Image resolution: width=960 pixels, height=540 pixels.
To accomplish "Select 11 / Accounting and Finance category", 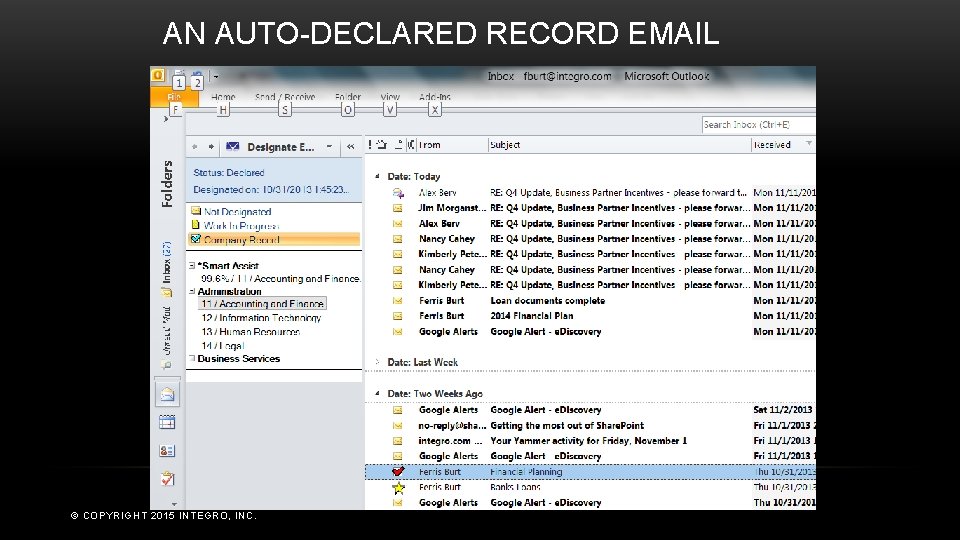I will click(262, 304).
